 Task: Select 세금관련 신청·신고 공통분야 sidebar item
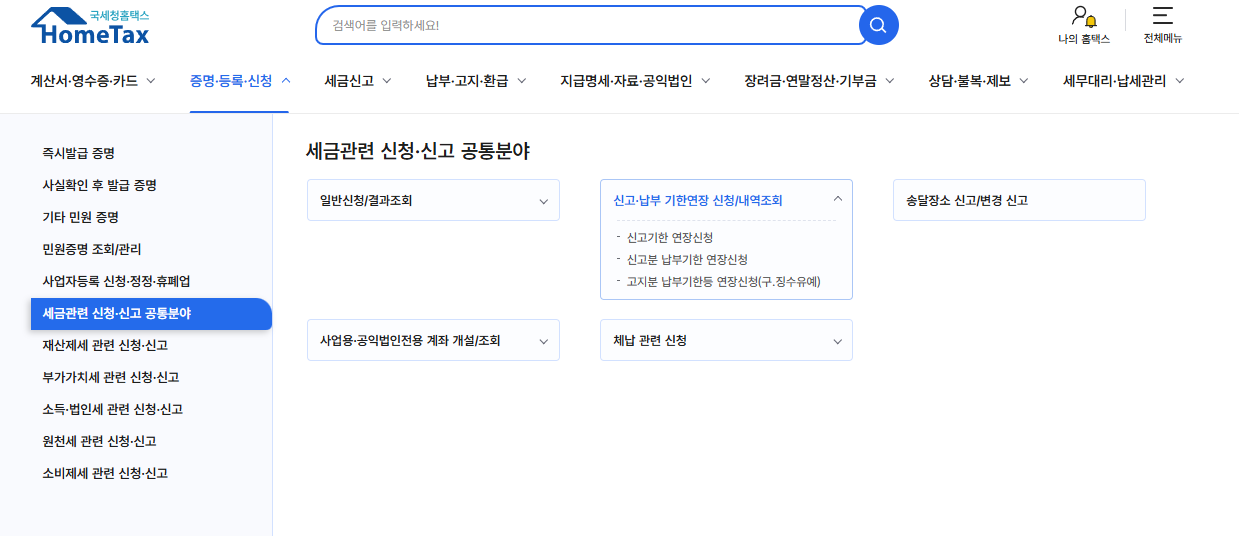[151, 313]
